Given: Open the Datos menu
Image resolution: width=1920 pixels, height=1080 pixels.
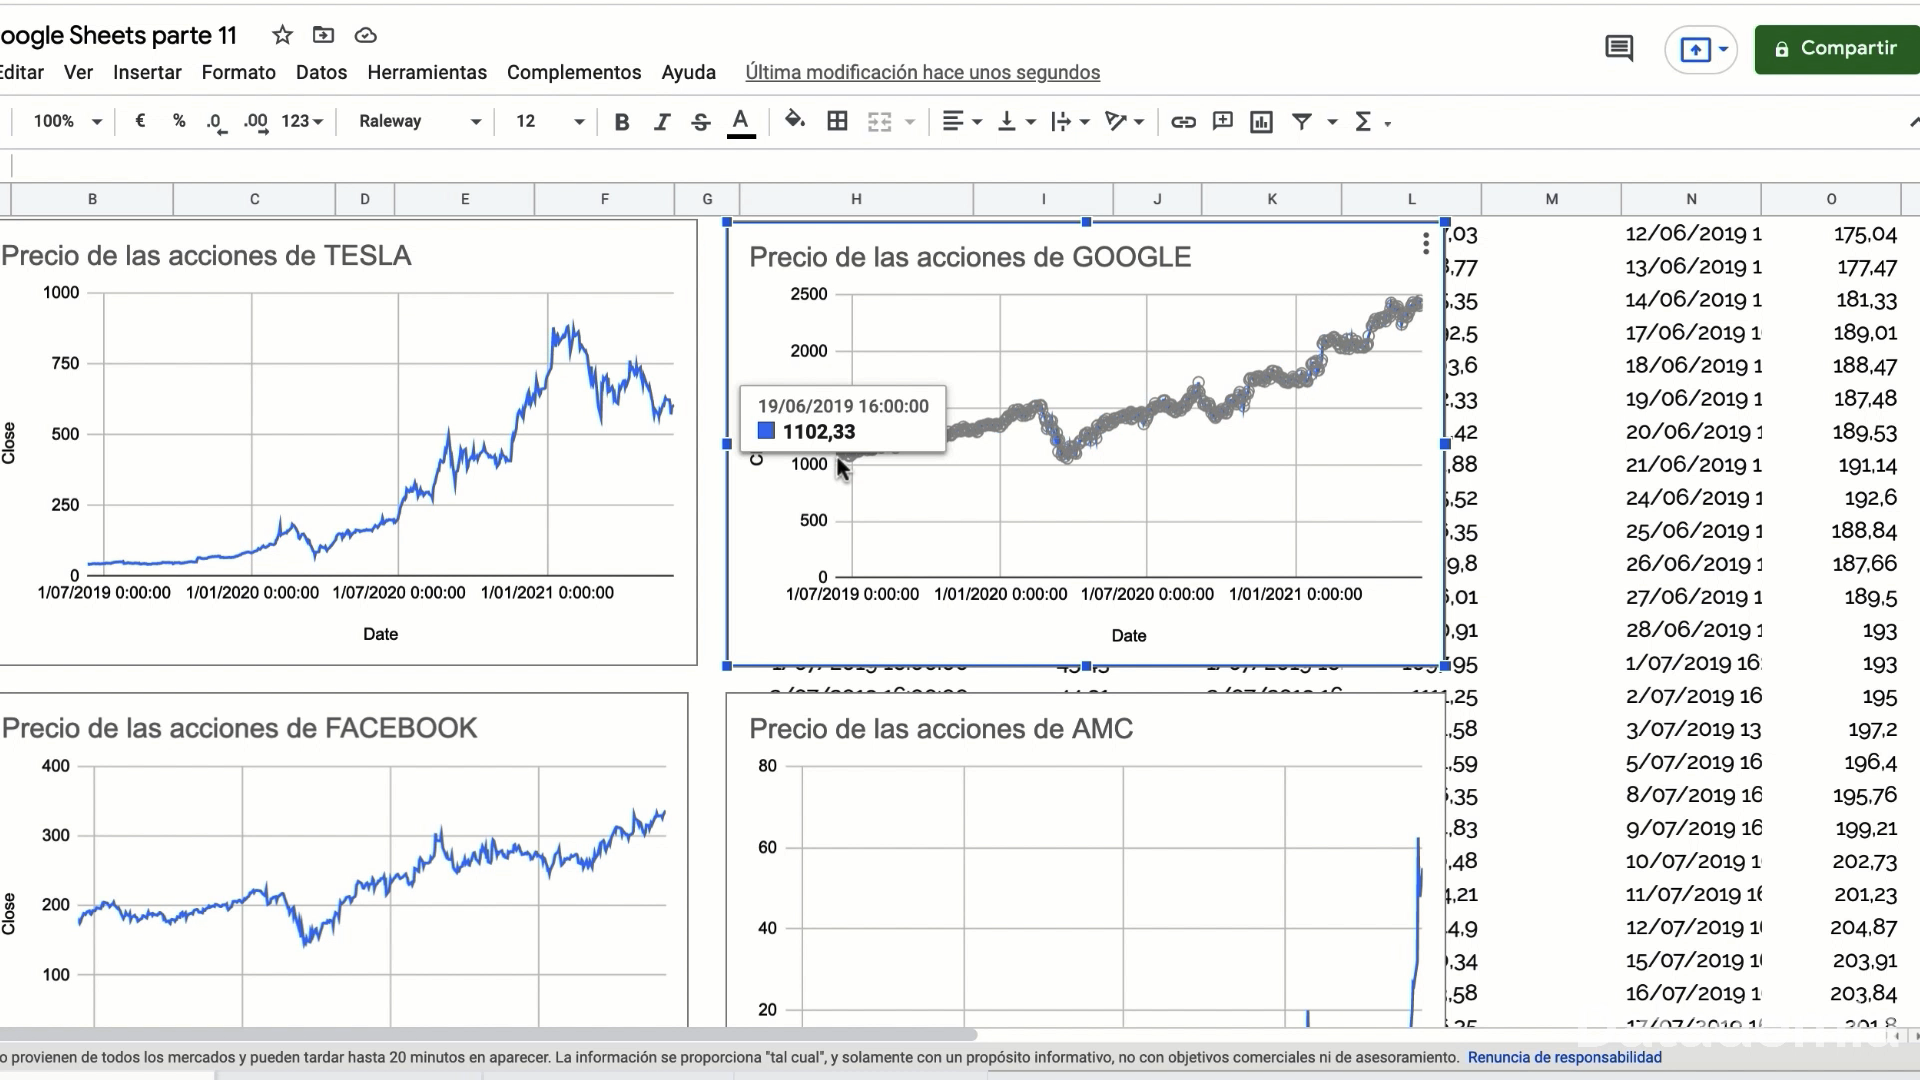Looking at the screenshot, I should point(321,72).
